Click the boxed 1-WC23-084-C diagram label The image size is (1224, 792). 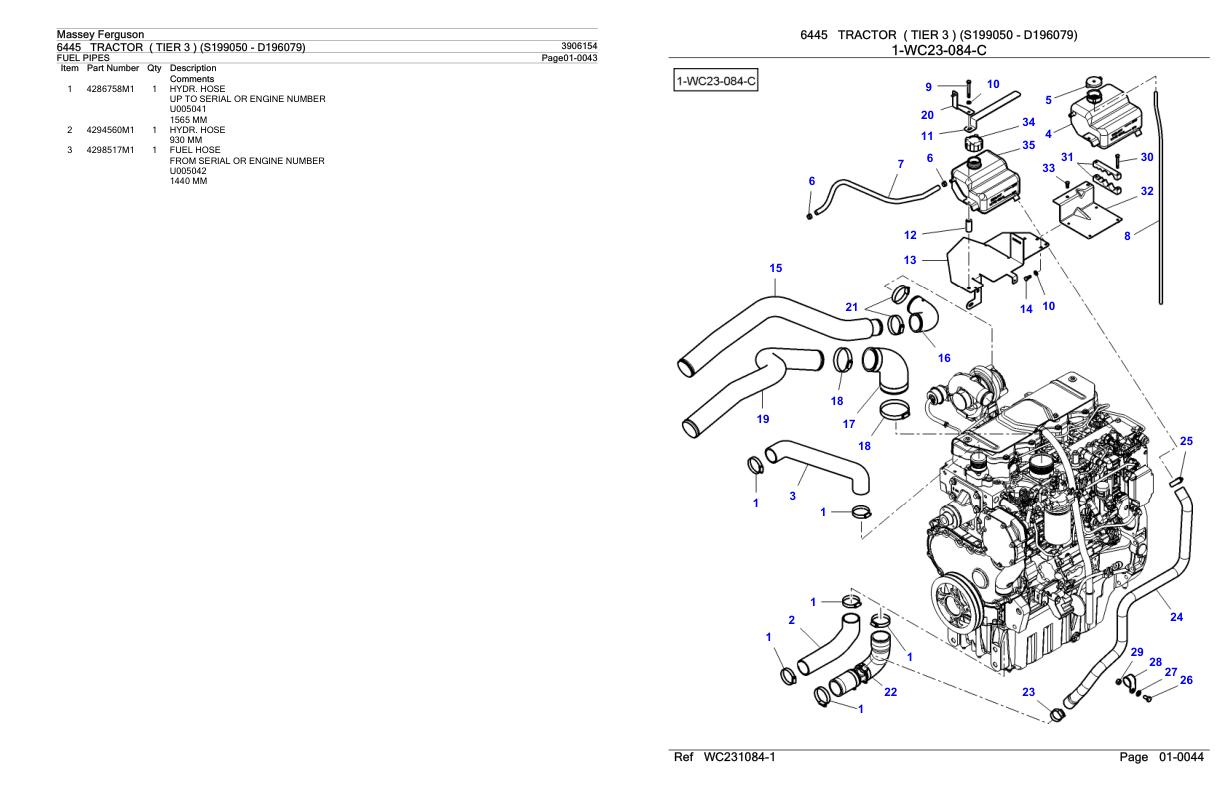tap(717, 79)
